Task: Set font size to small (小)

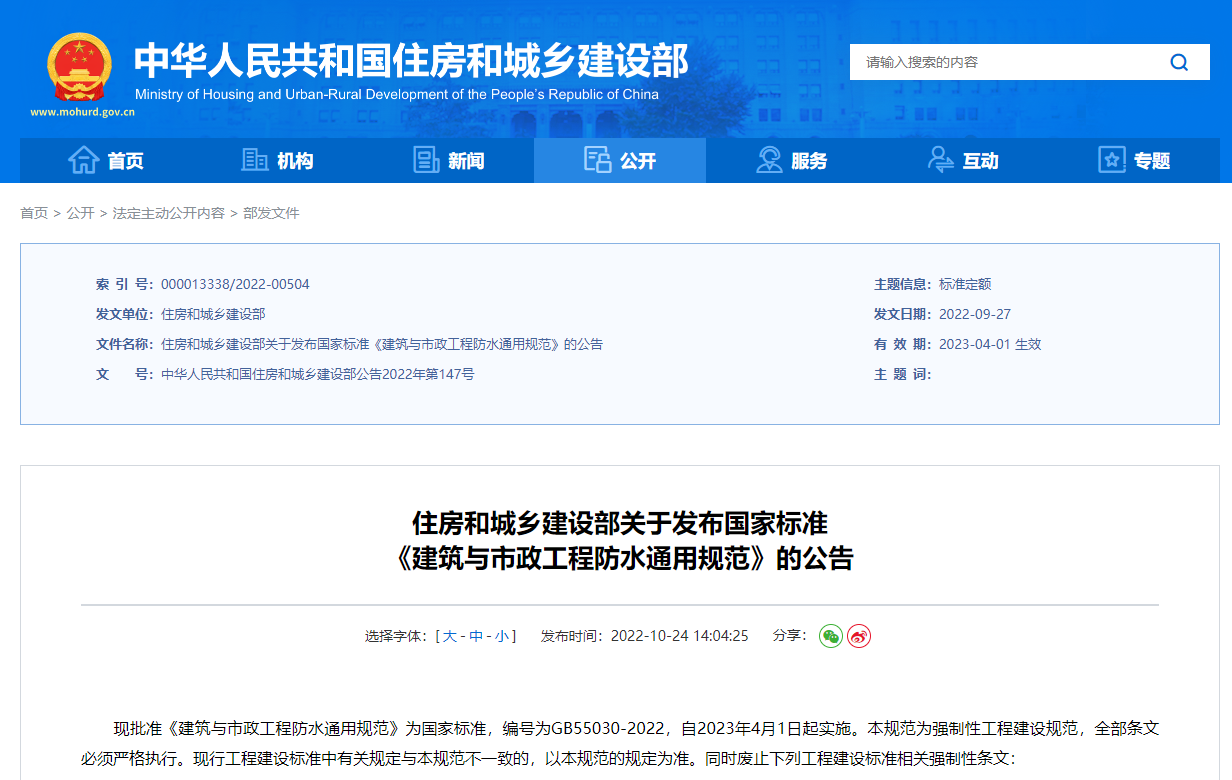Action: pyautogui.click(x=501, y=636)
